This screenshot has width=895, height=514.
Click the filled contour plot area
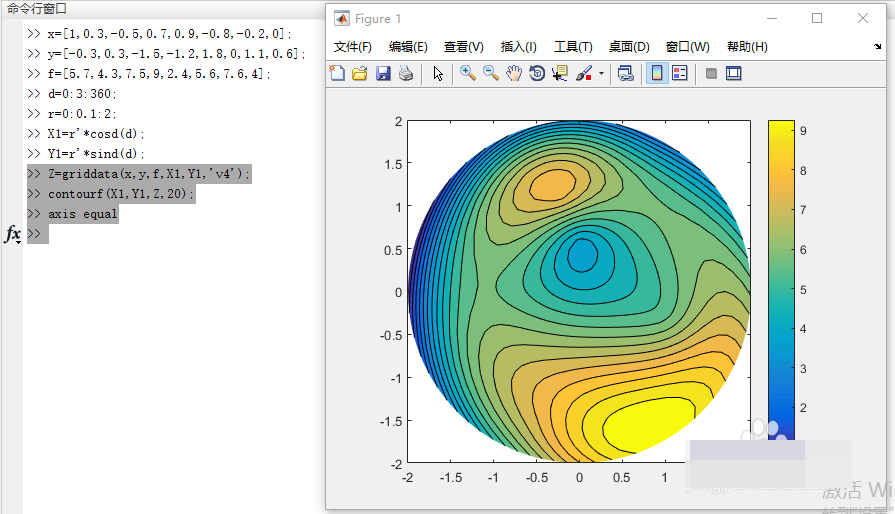coord(579,292)
